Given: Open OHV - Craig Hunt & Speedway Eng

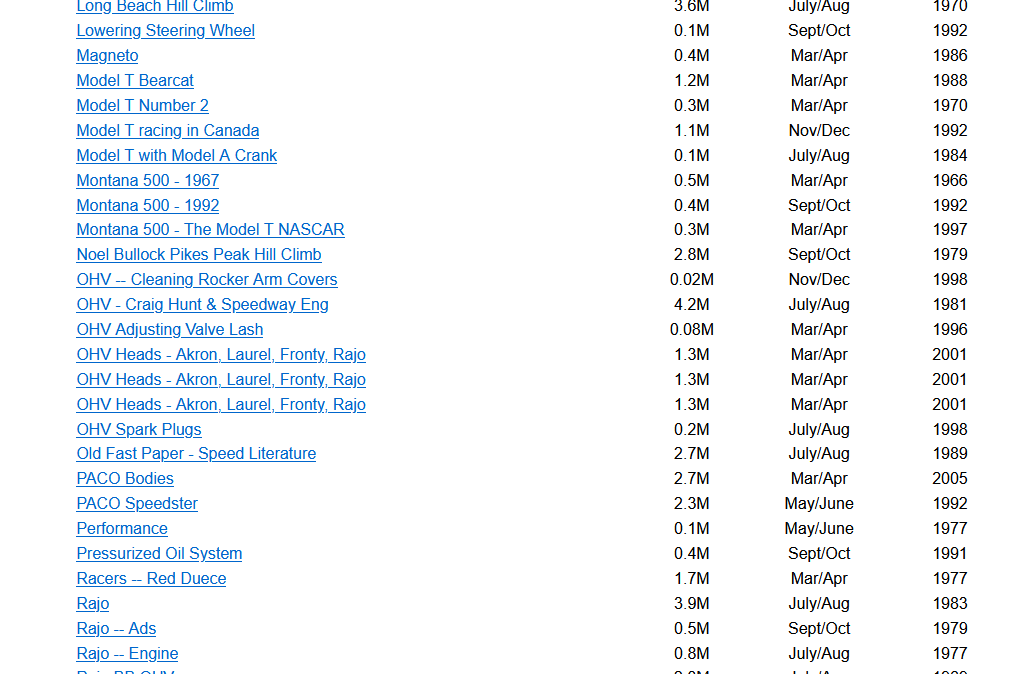Looking at the screenshot, I should point(202,305).
